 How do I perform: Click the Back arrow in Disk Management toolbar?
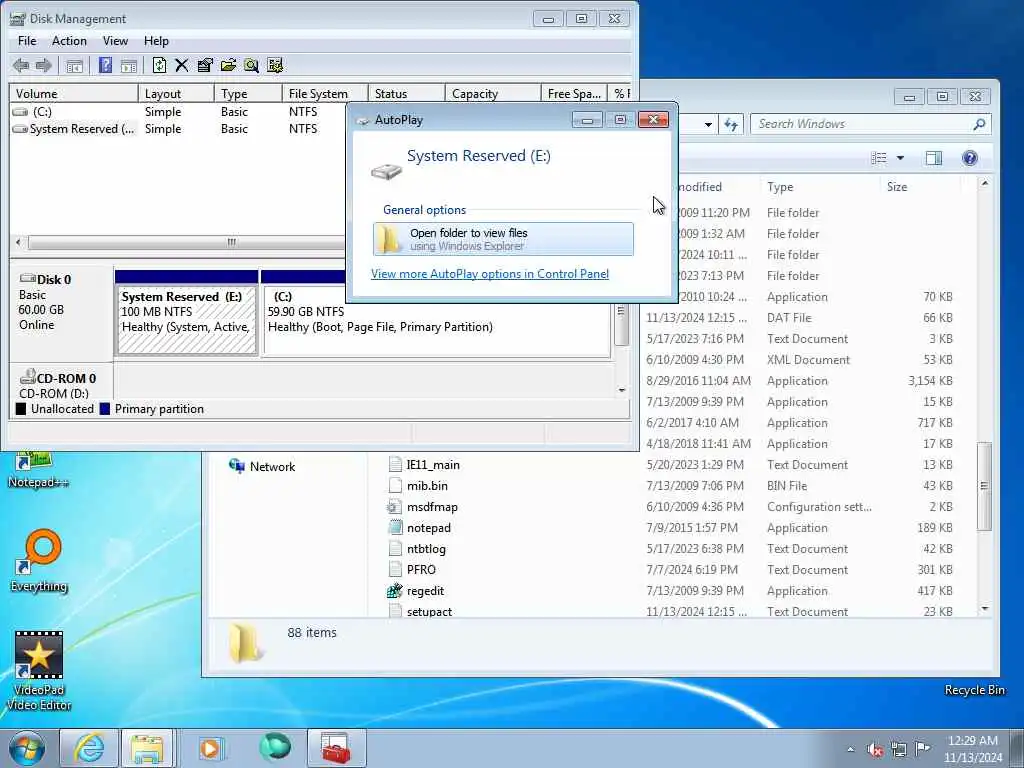pyautogui.click(x=21, y=65)
